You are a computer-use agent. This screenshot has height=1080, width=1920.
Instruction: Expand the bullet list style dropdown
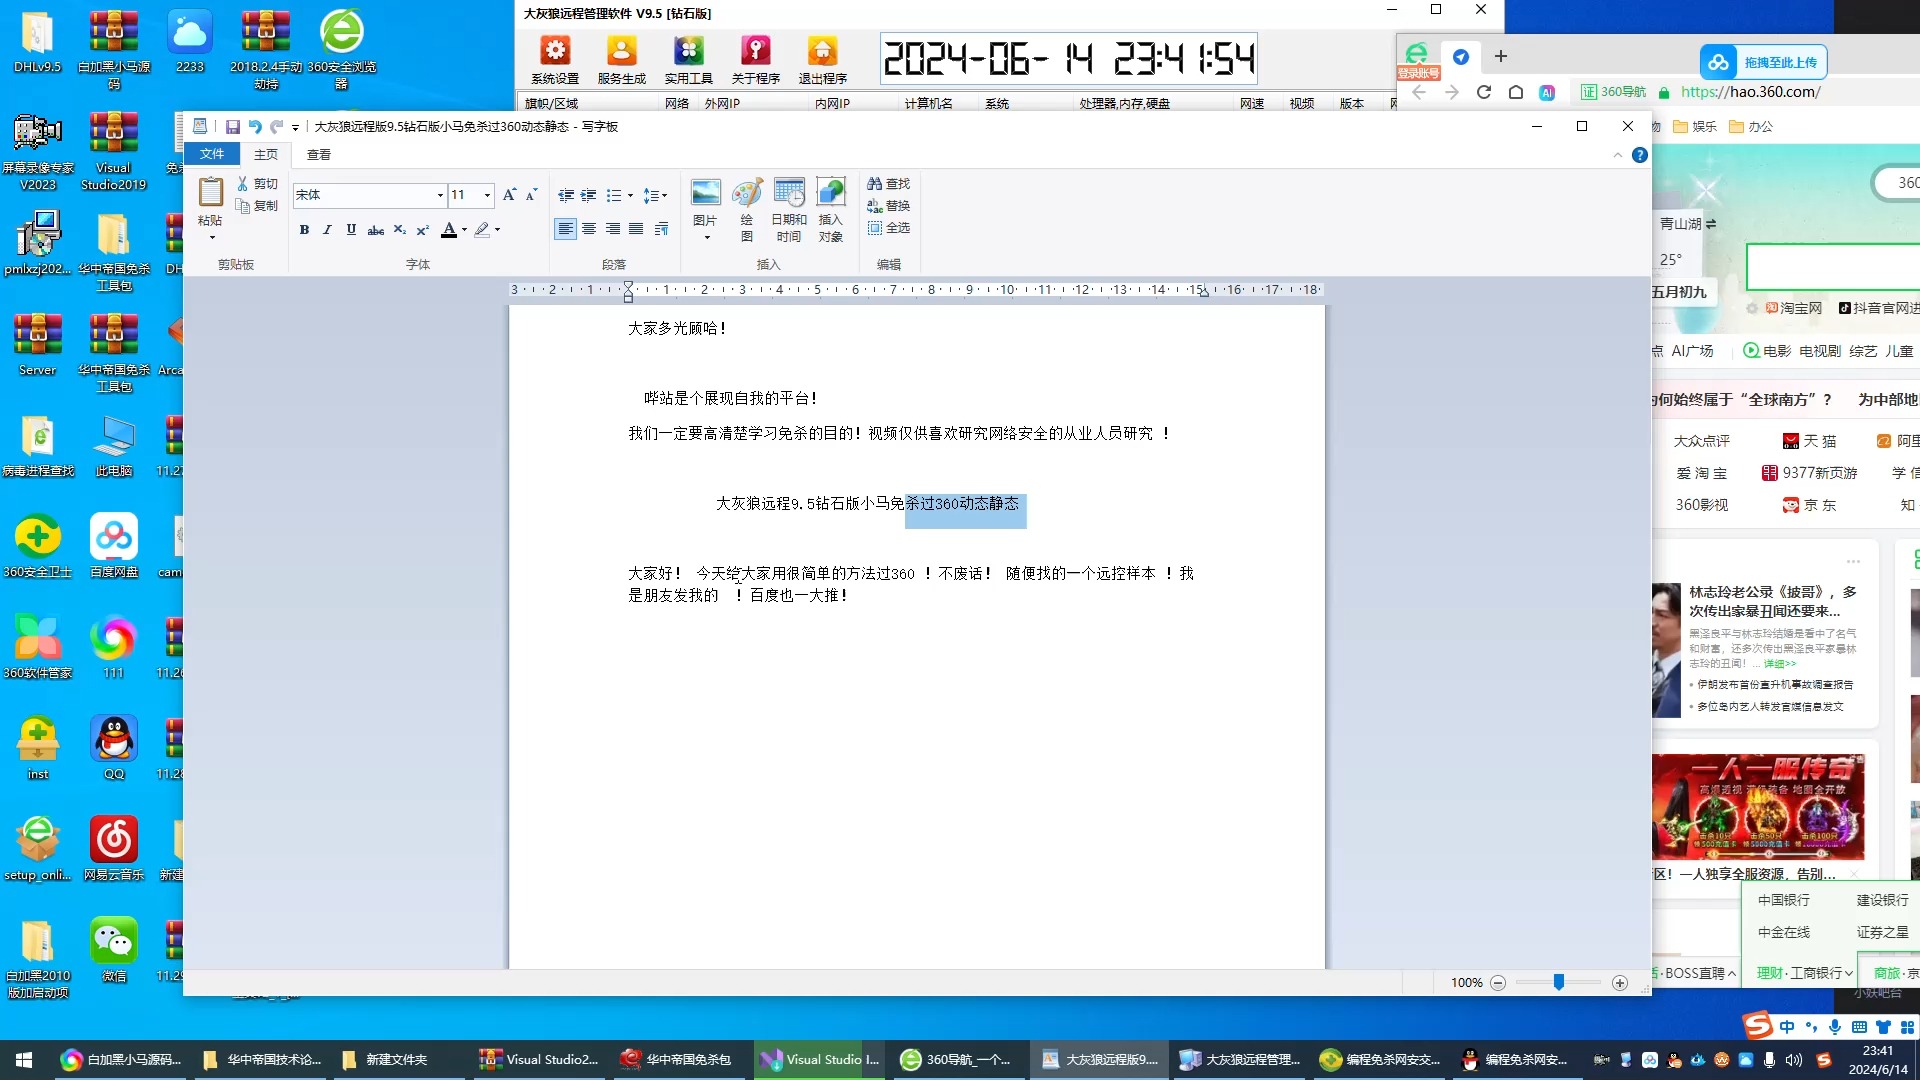click(629, 195)
